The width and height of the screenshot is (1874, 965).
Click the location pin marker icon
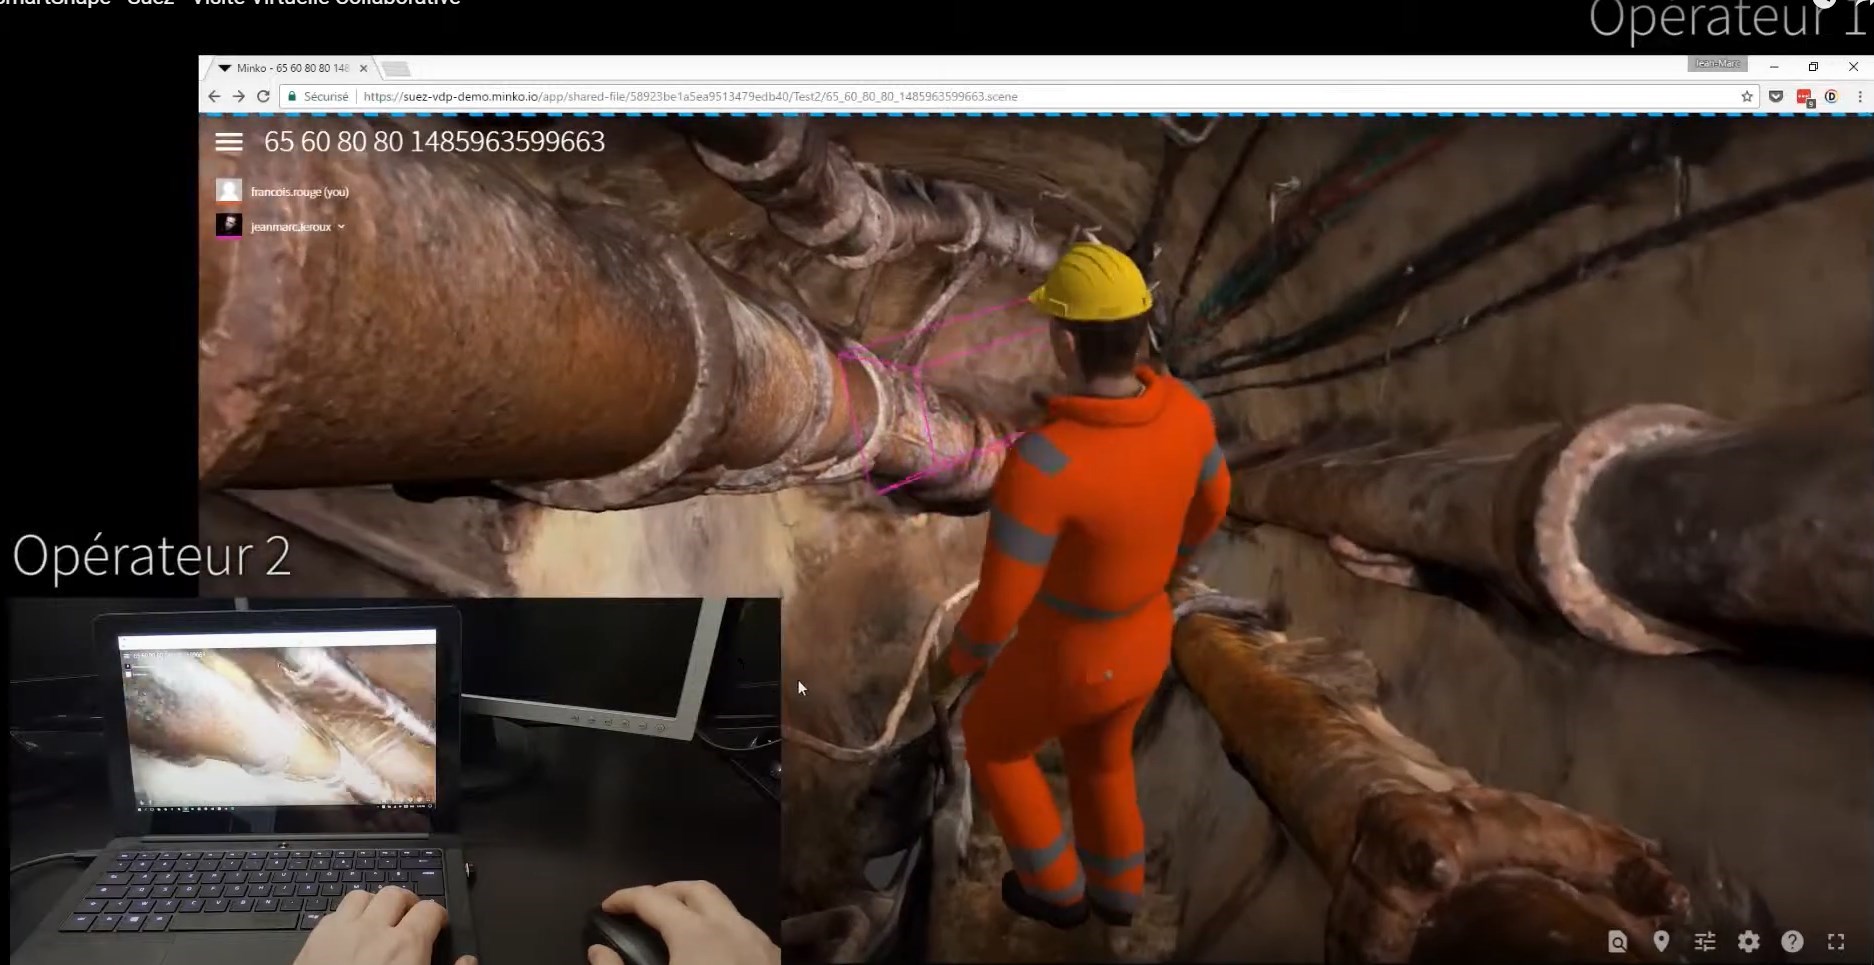(x=1661, y=941)
